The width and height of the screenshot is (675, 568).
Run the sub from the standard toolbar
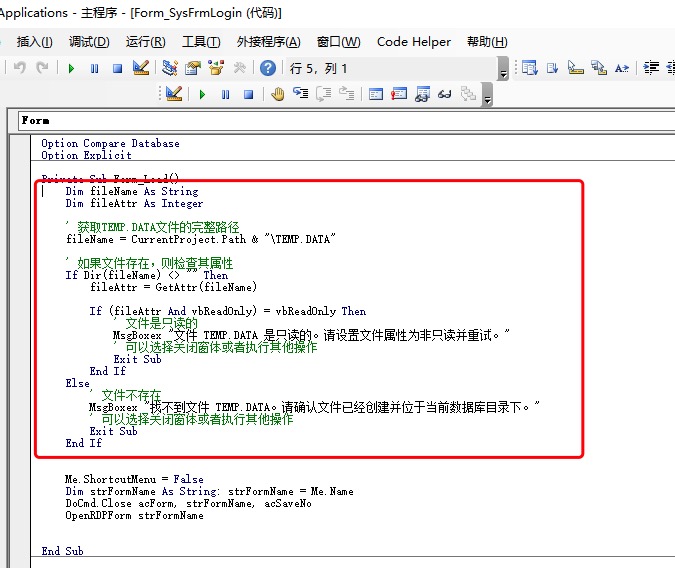coord(71,68)
